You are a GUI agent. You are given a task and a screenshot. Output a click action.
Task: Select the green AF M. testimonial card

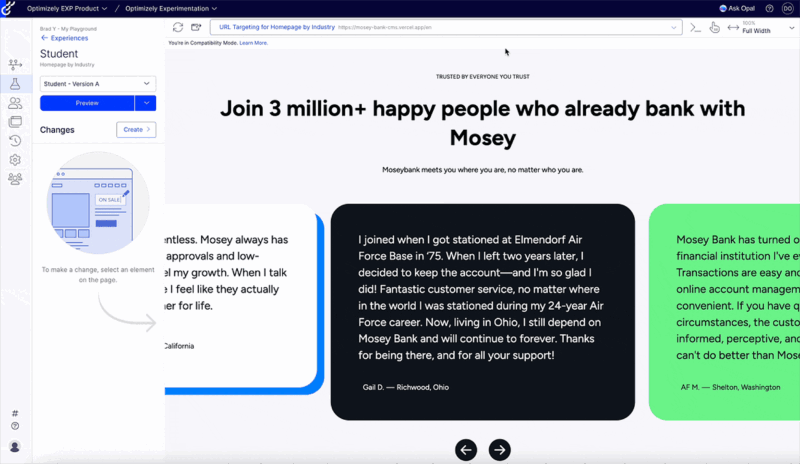point(724,312)
